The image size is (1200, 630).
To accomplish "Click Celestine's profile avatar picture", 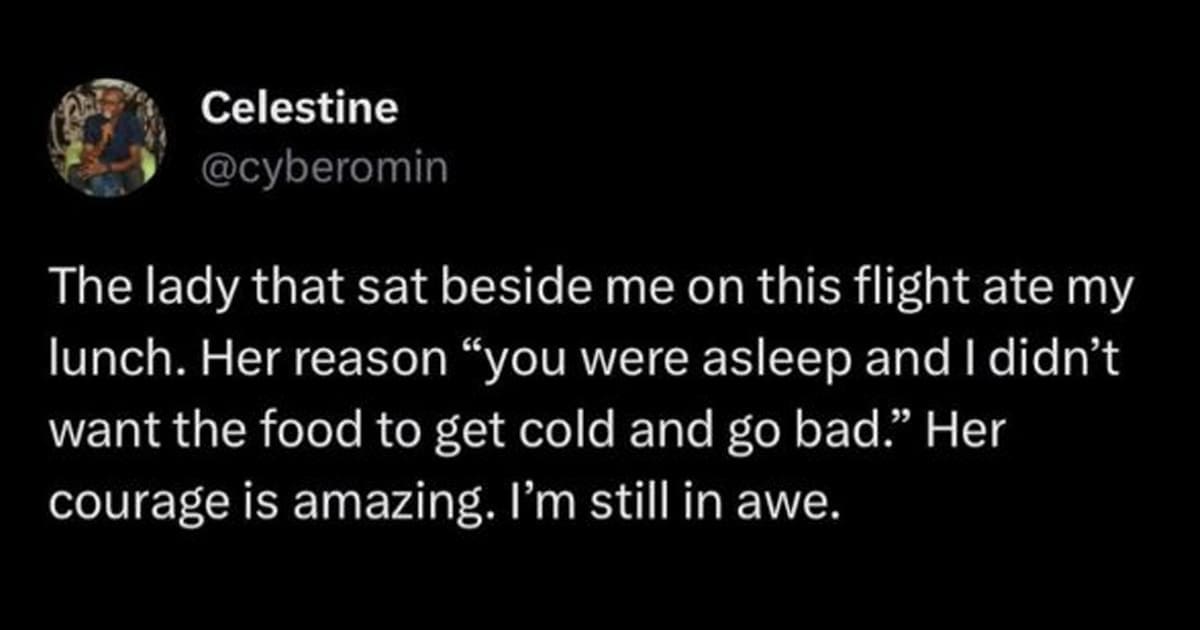I will point(108,140).
